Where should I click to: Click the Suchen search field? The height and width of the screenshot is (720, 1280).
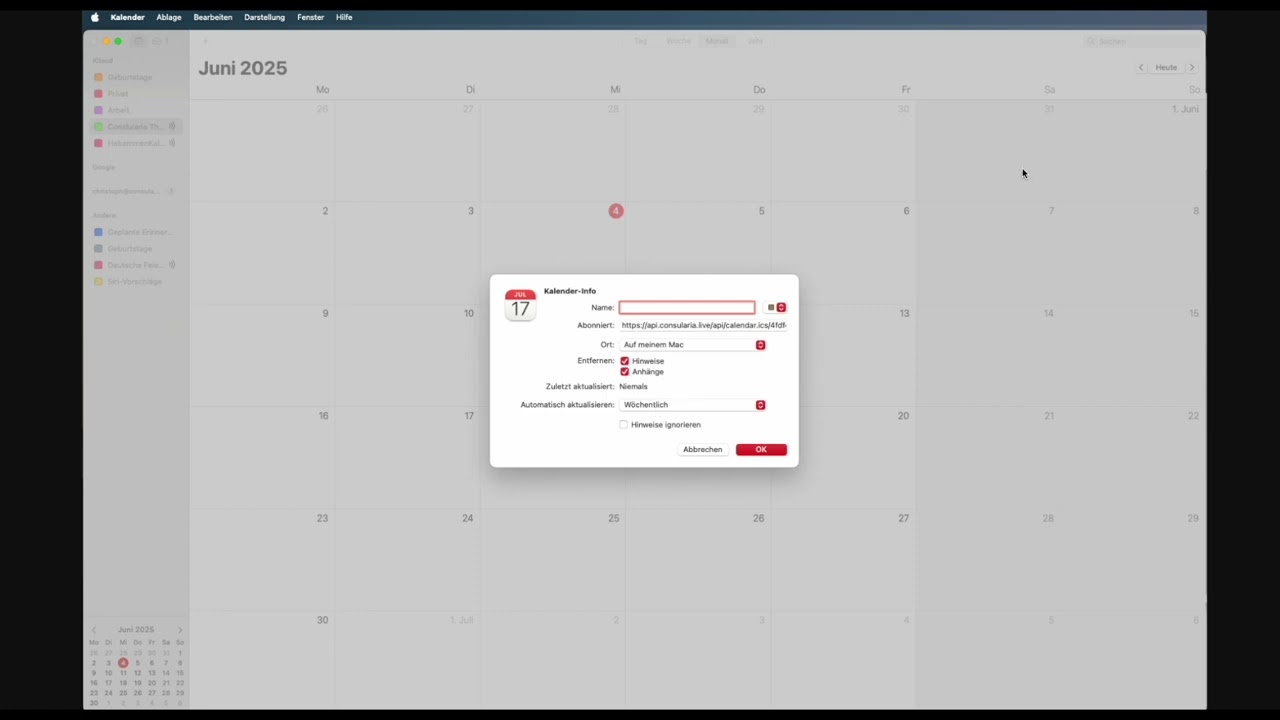click(x=1142, y=41)
